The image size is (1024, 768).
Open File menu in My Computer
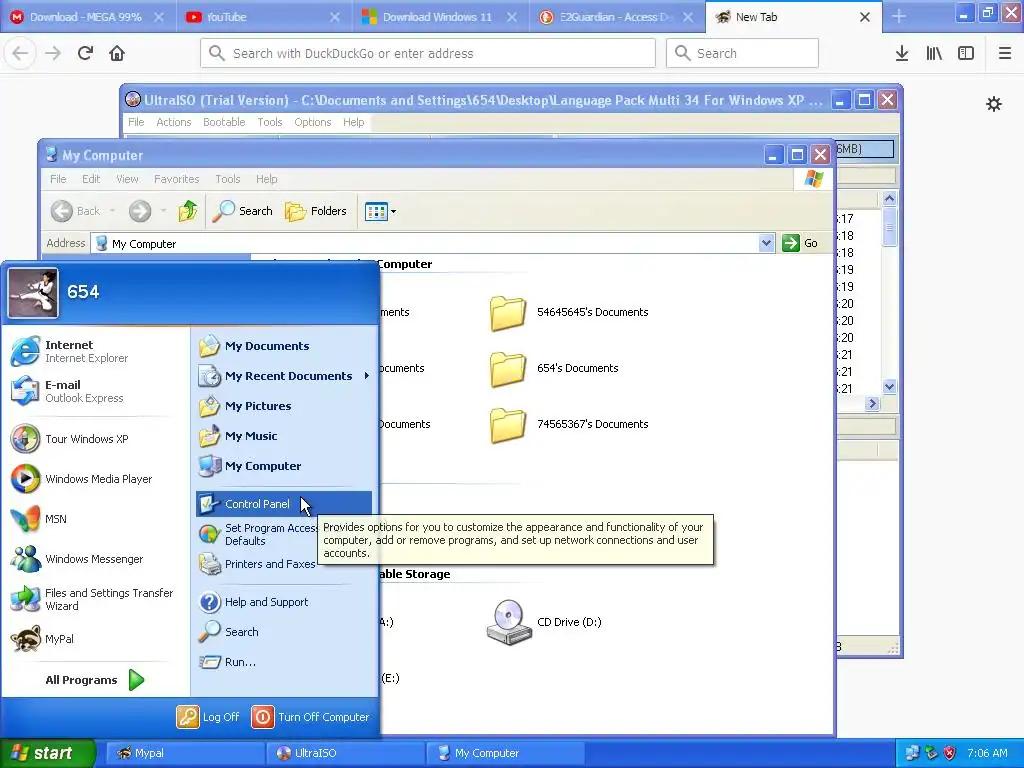[x=58, y=179]
